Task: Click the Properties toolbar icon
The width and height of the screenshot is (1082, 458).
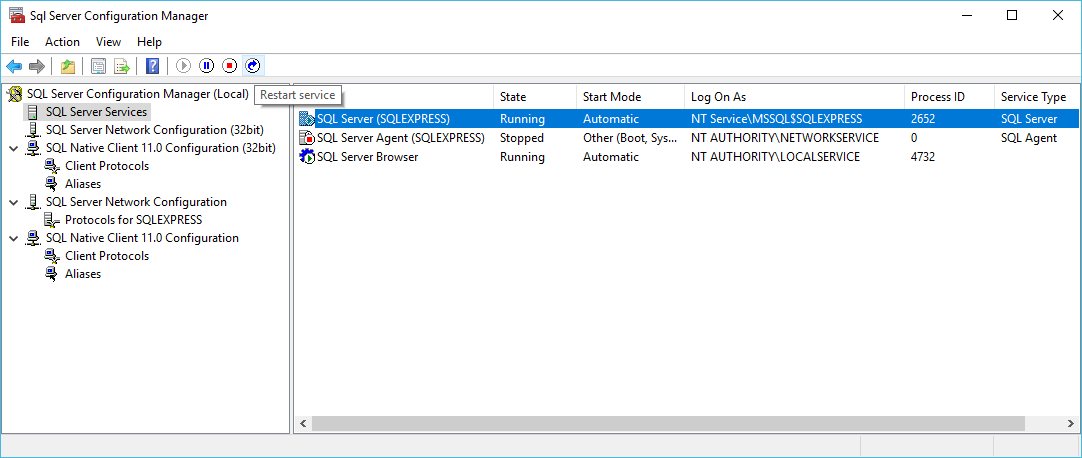Action: pos(99,66)
